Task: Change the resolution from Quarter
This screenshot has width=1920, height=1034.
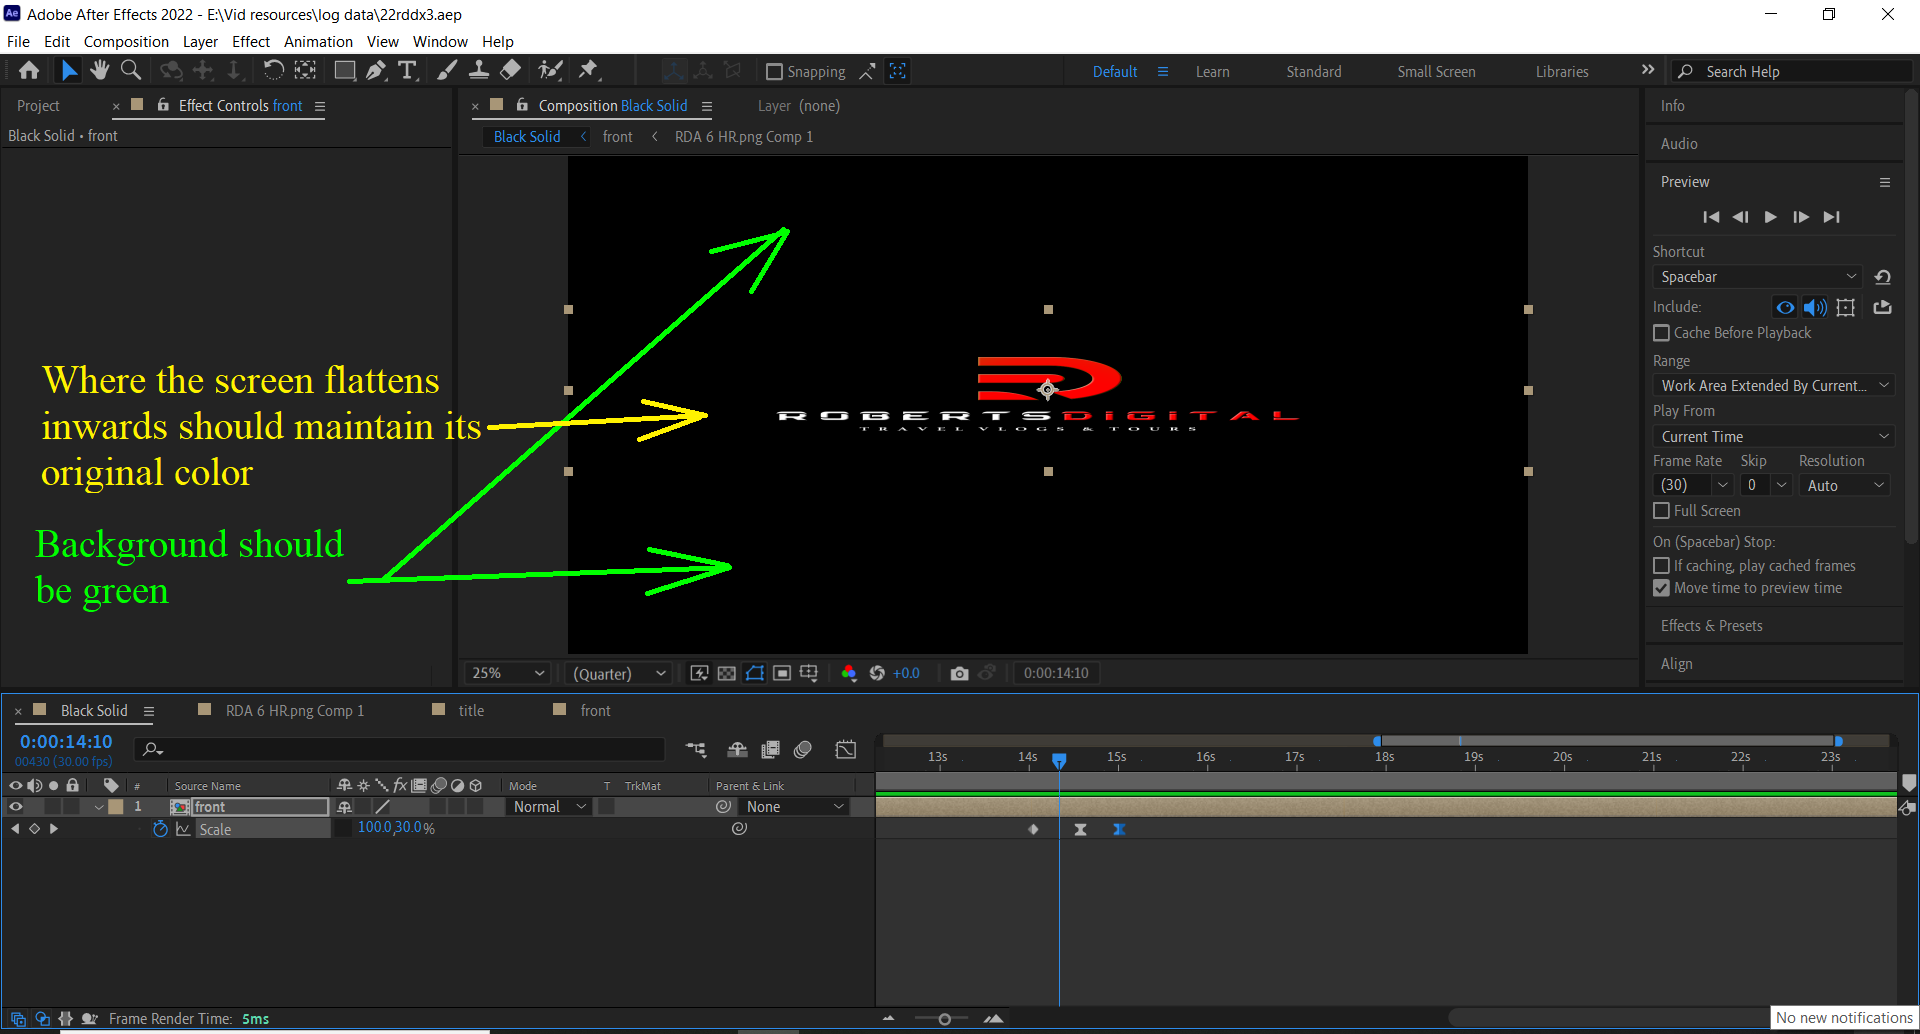Action: (618, 673)
